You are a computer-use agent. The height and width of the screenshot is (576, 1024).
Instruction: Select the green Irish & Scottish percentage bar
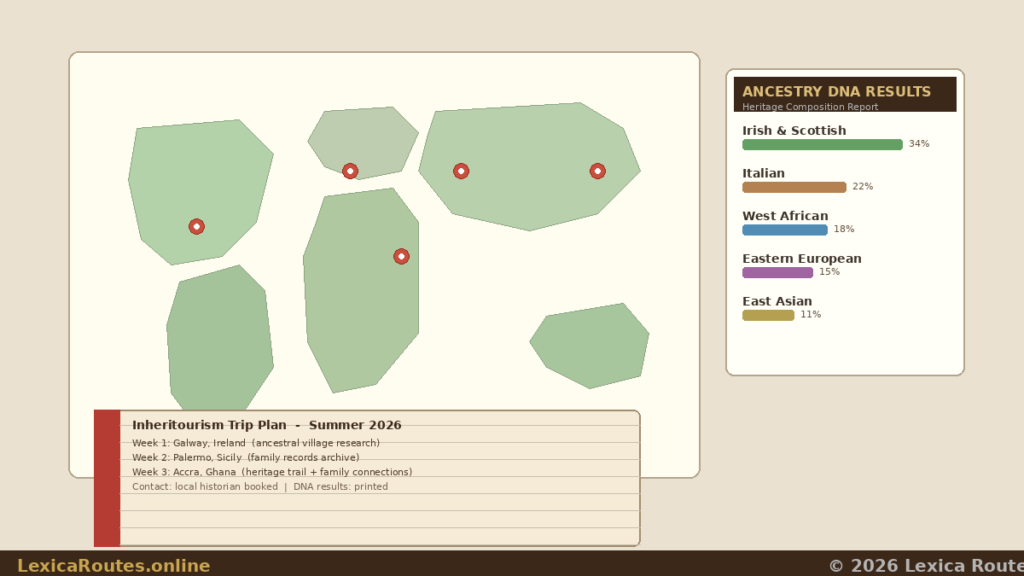pyautogui.click(x=822, y=144)
